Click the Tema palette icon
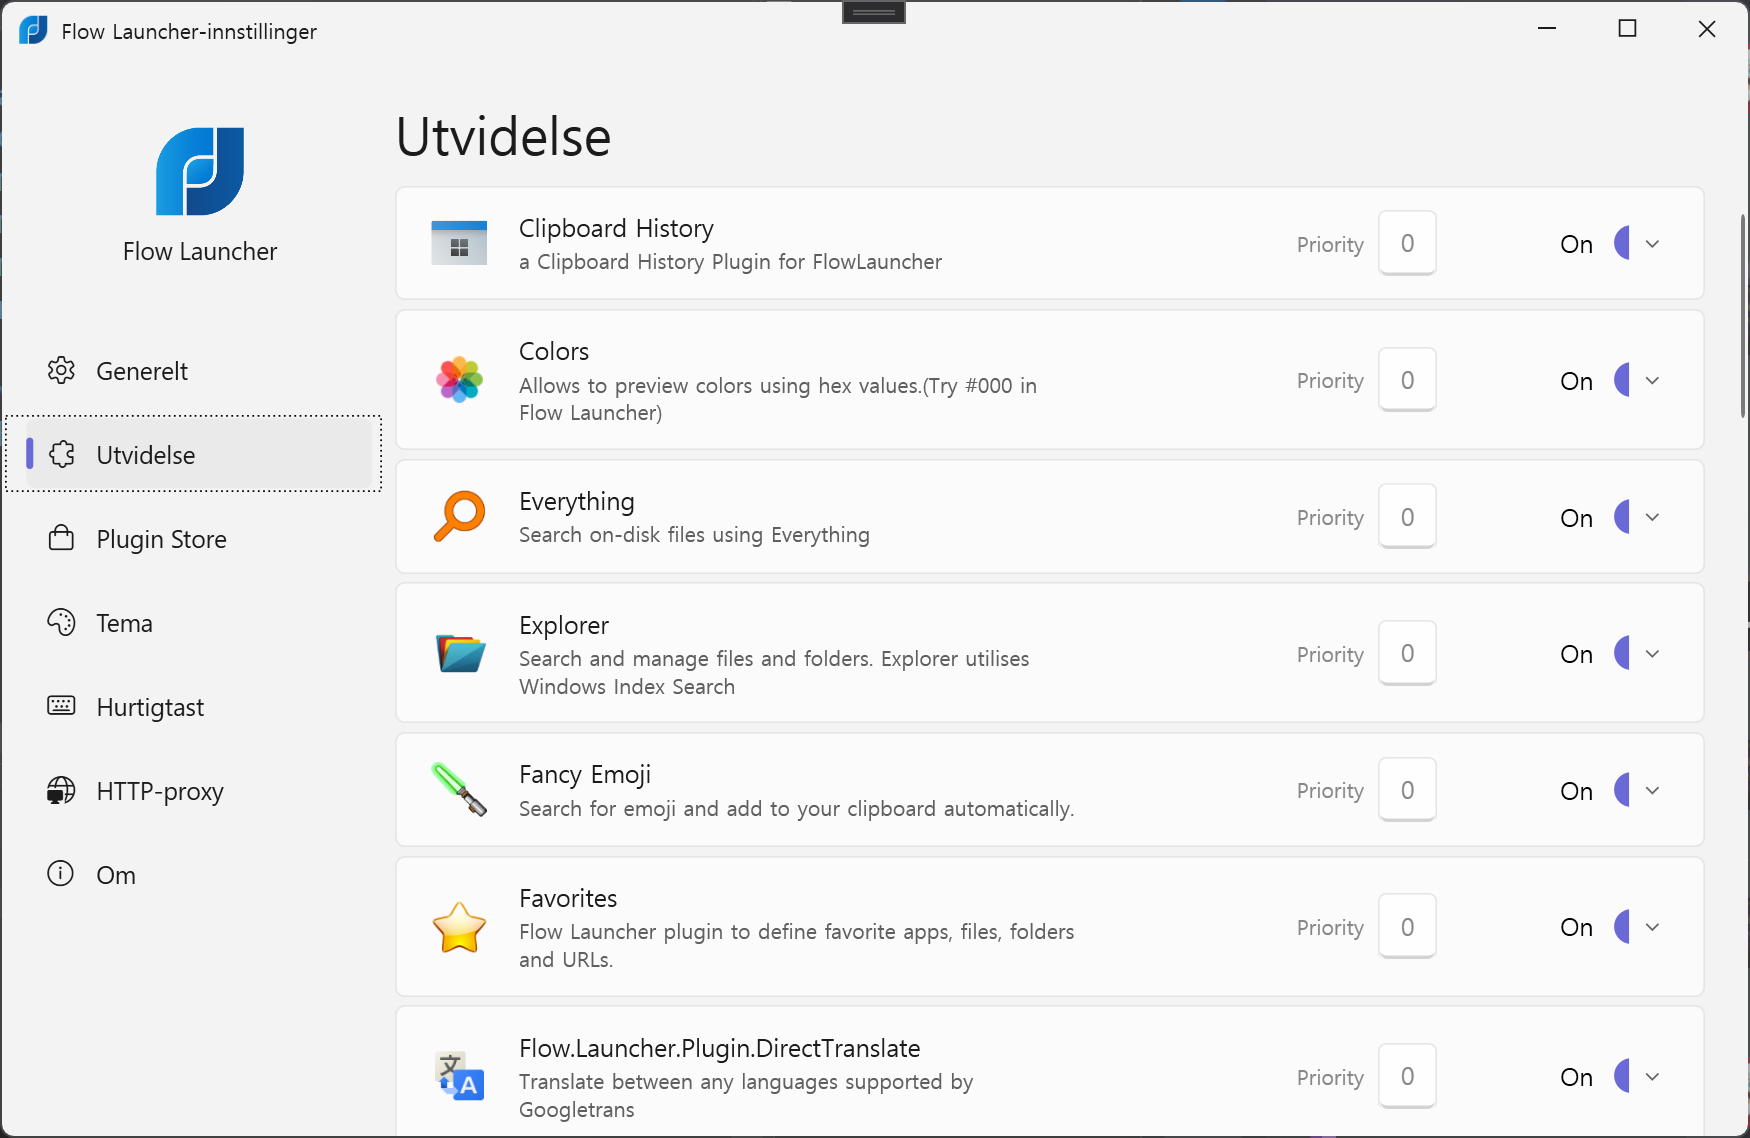The width and height of the screenshot is (1750, 1138). pyautogui.click(x=61, y=622)
